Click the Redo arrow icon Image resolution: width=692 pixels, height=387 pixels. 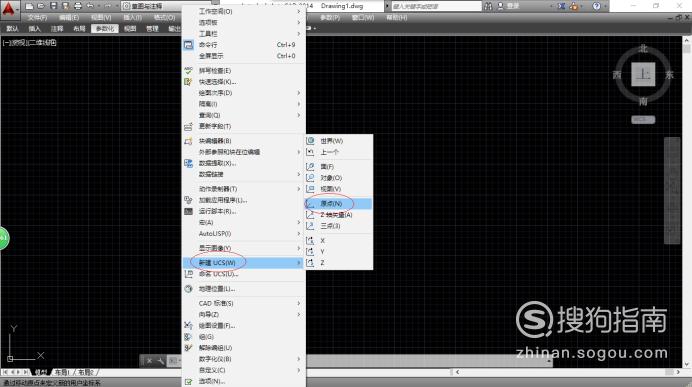click(x=107, y=6)
